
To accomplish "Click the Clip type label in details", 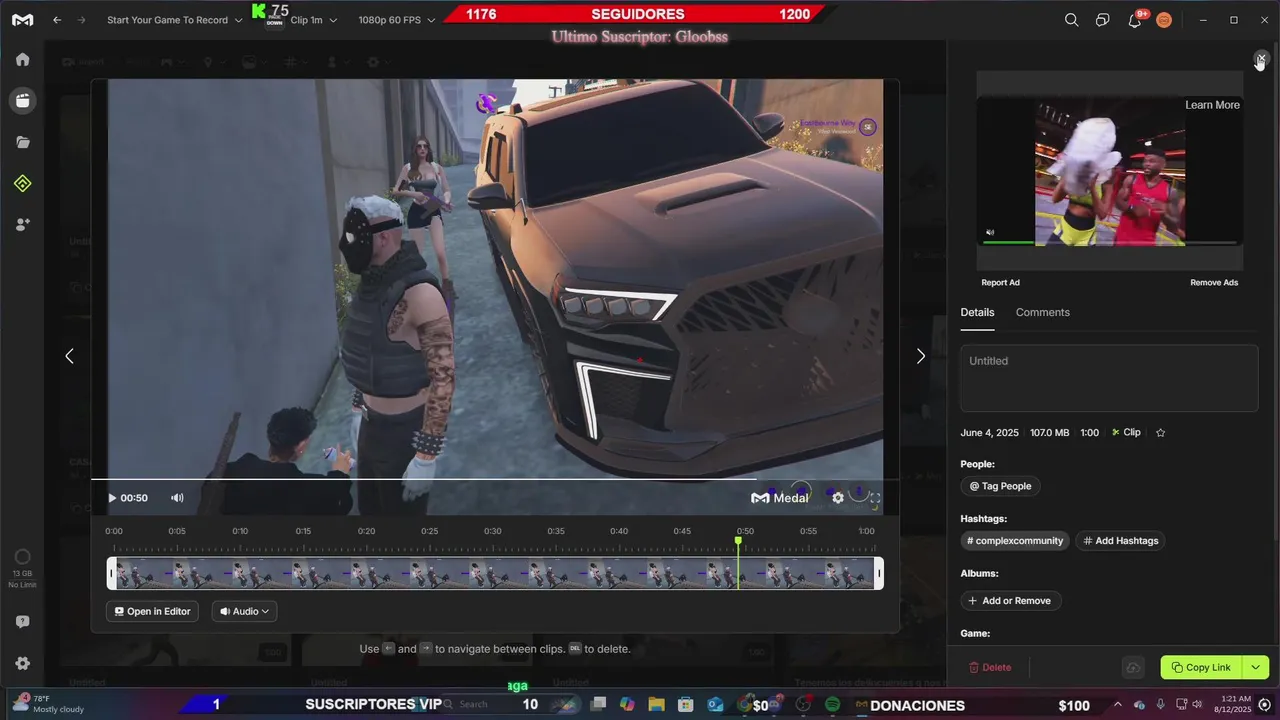I will pos(1126,433).
